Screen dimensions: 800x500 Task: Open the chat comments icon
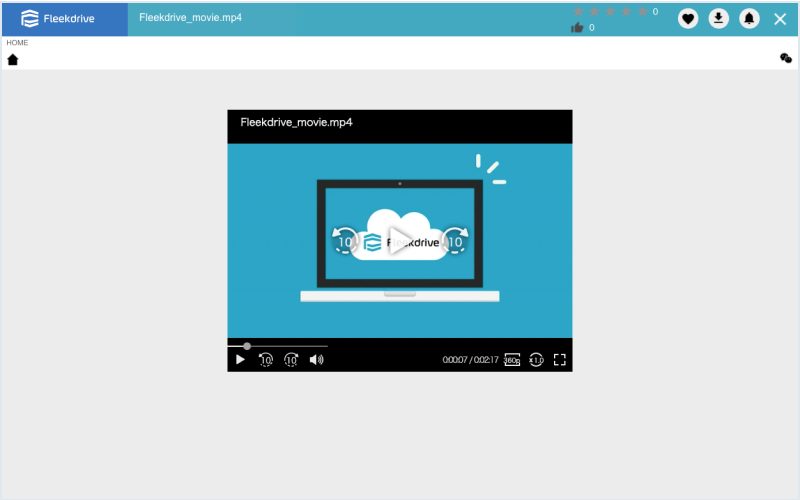pyautogui.click(x=786, y=58)
